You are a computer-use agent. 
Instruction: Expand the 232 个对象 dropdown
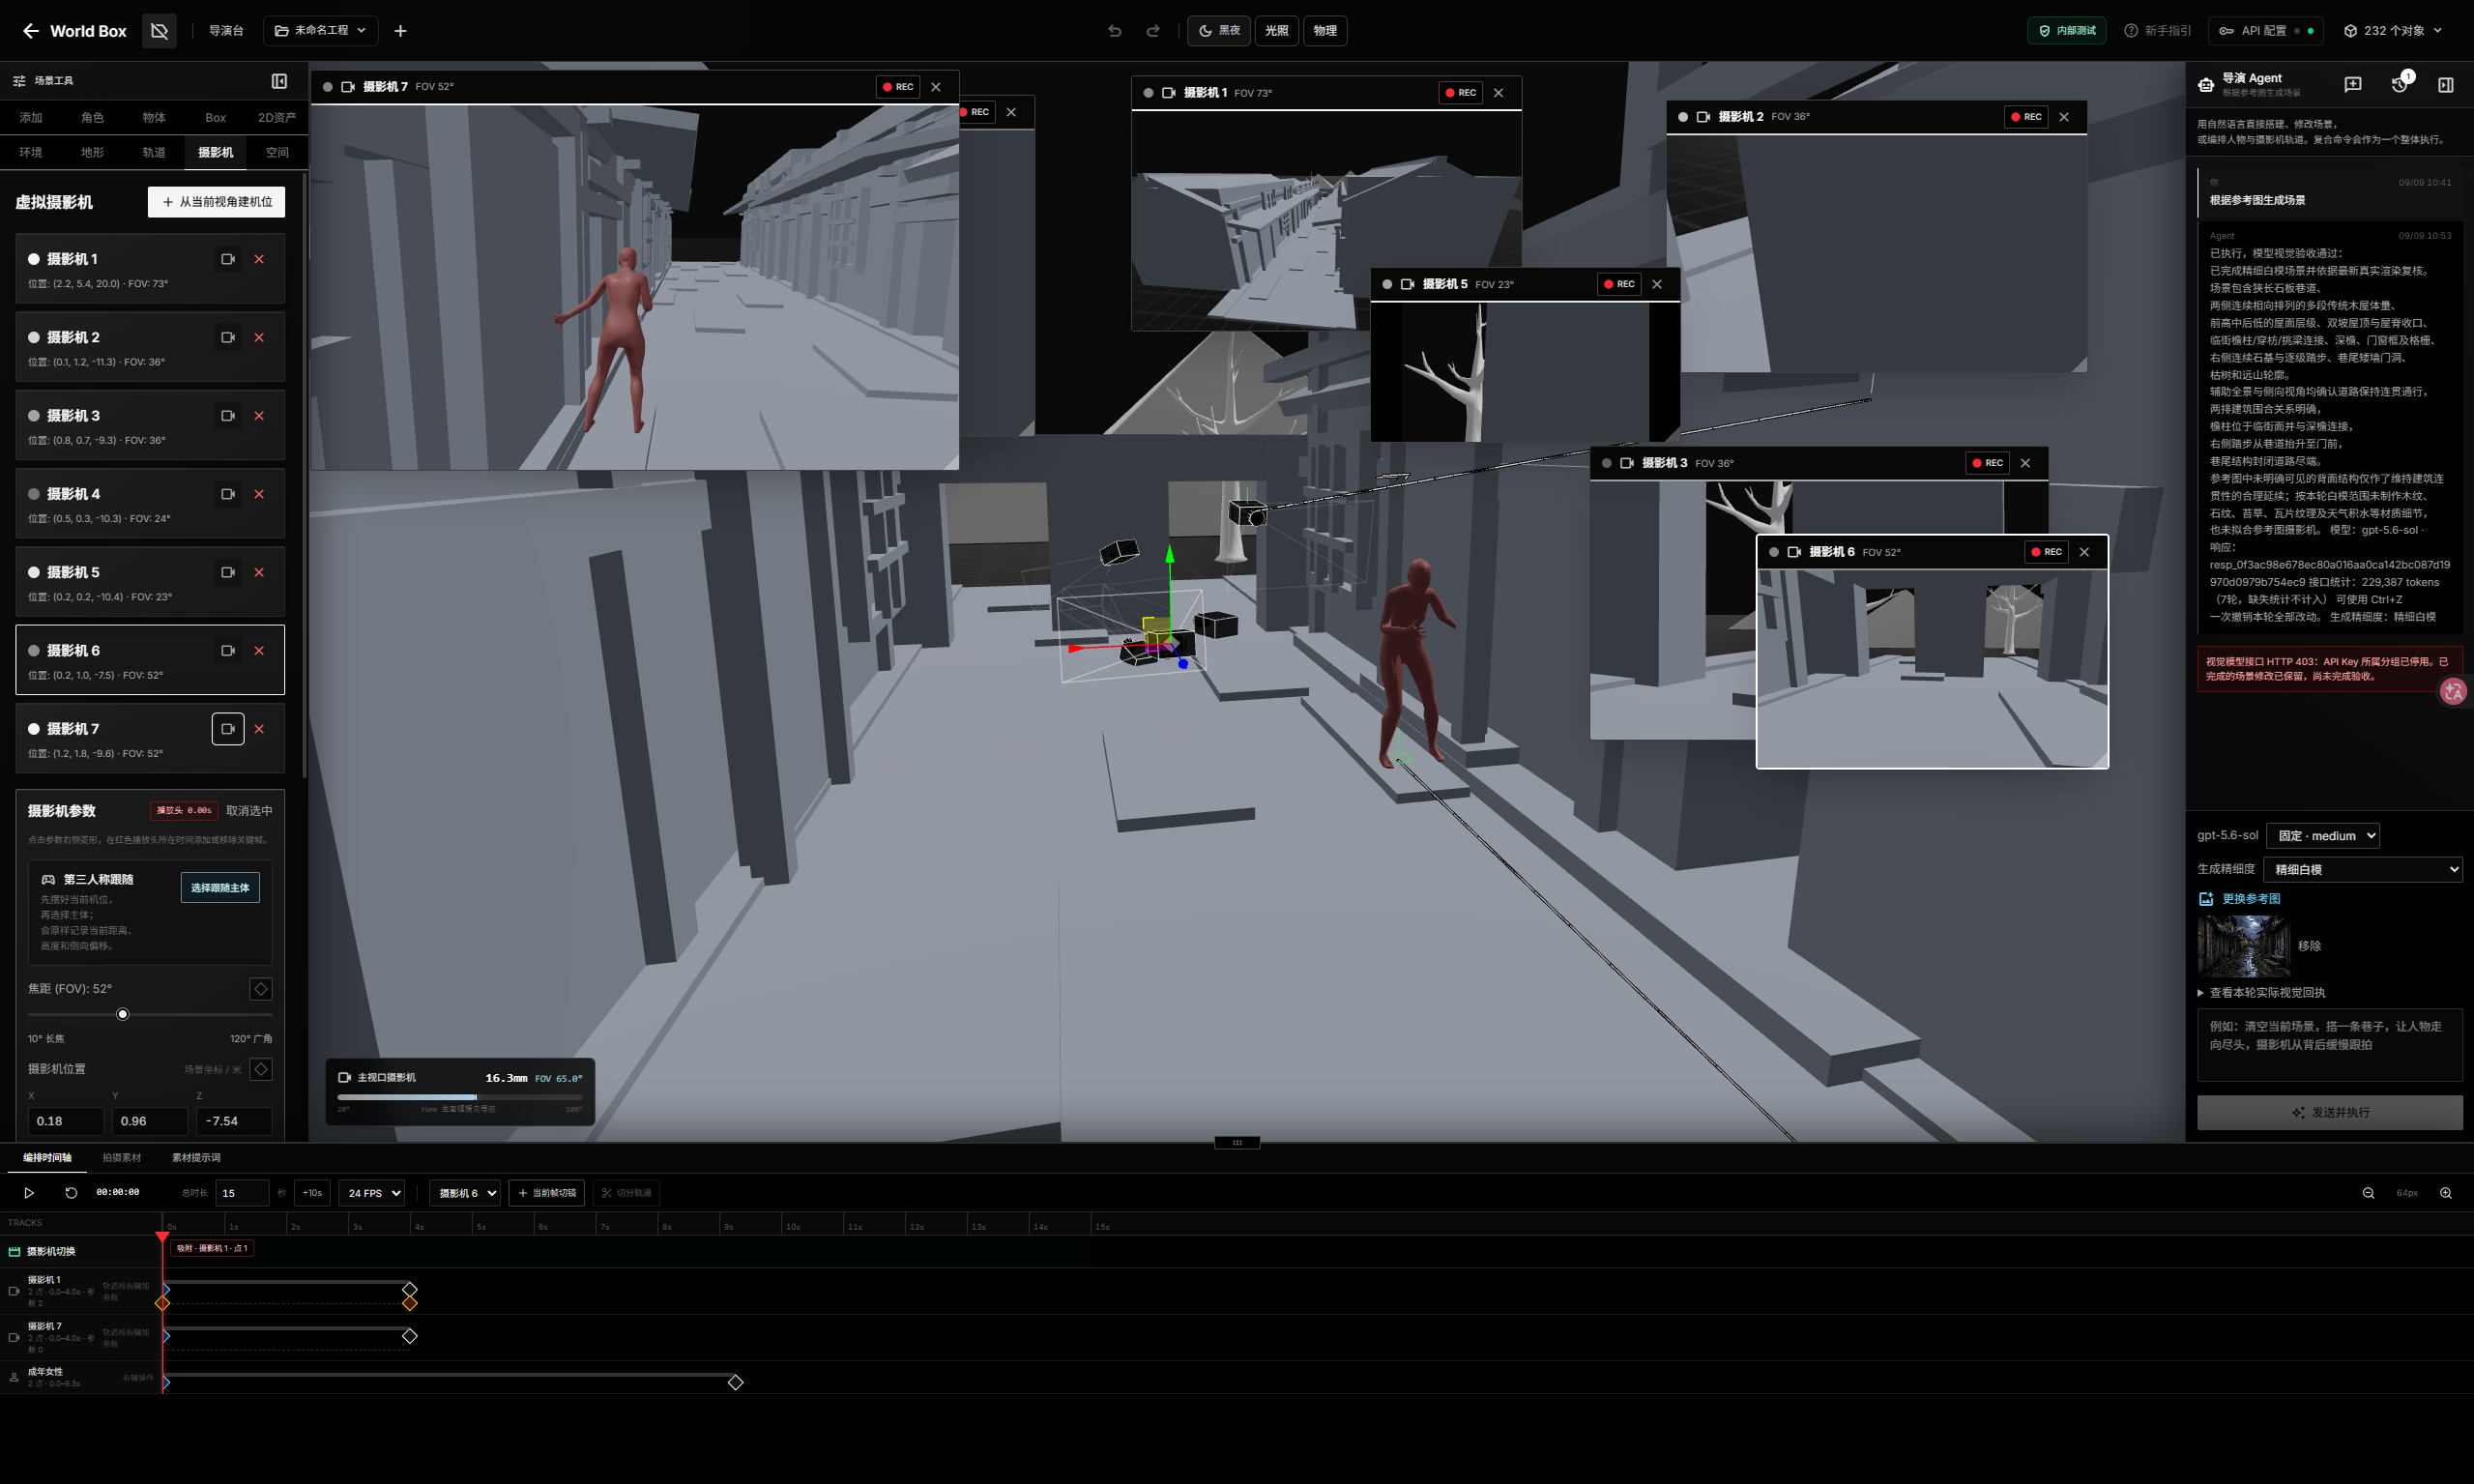(x=2392, y=31)
